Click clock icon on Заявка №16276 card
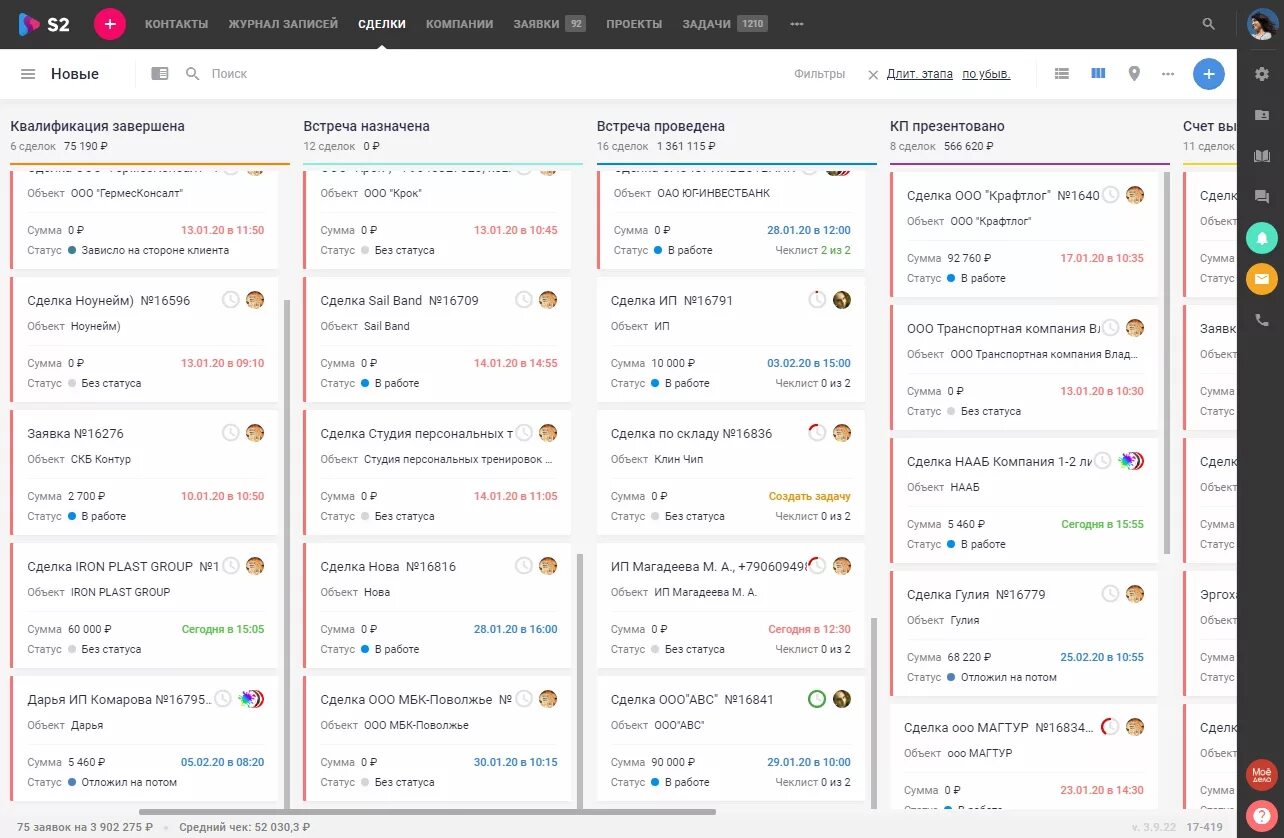1284x838 pixels. click(x=230, y=433)
